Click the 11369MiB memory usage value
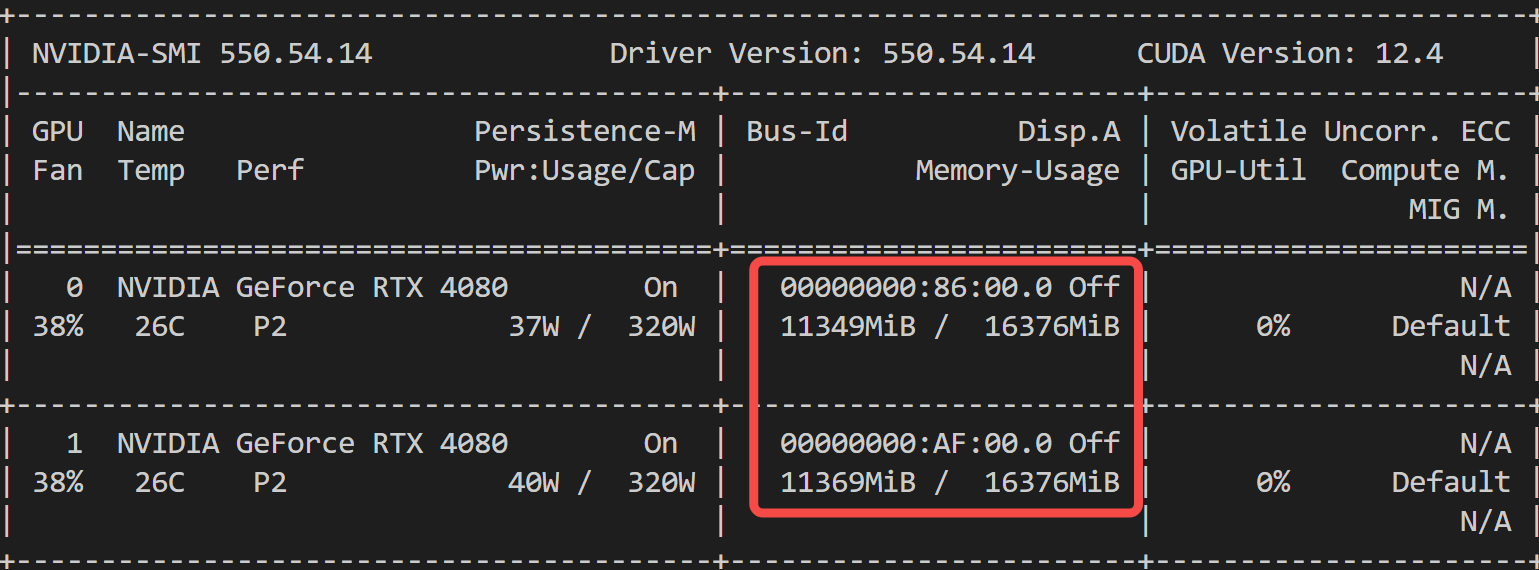1539x570 pixels. (847, 482)
